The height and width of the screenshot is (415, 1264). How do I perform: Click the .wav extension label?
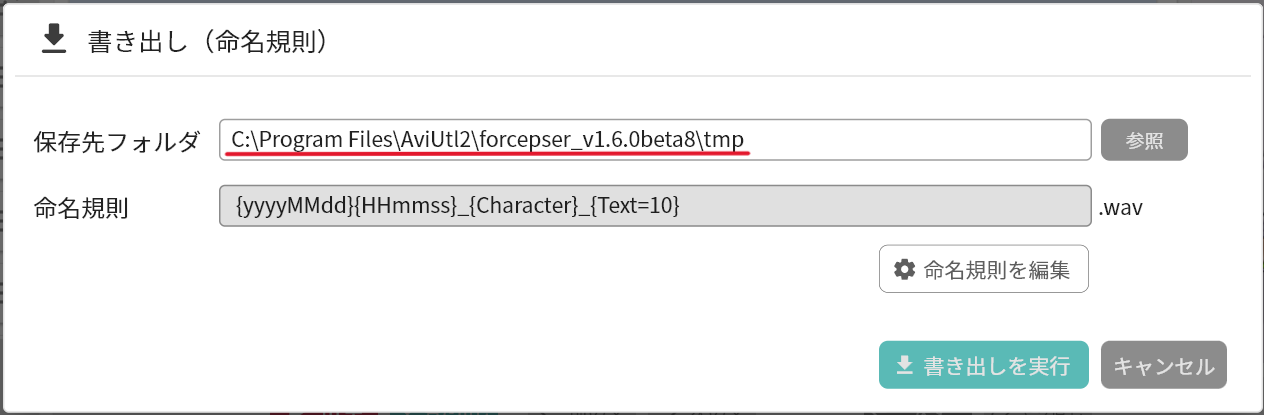1121,208
